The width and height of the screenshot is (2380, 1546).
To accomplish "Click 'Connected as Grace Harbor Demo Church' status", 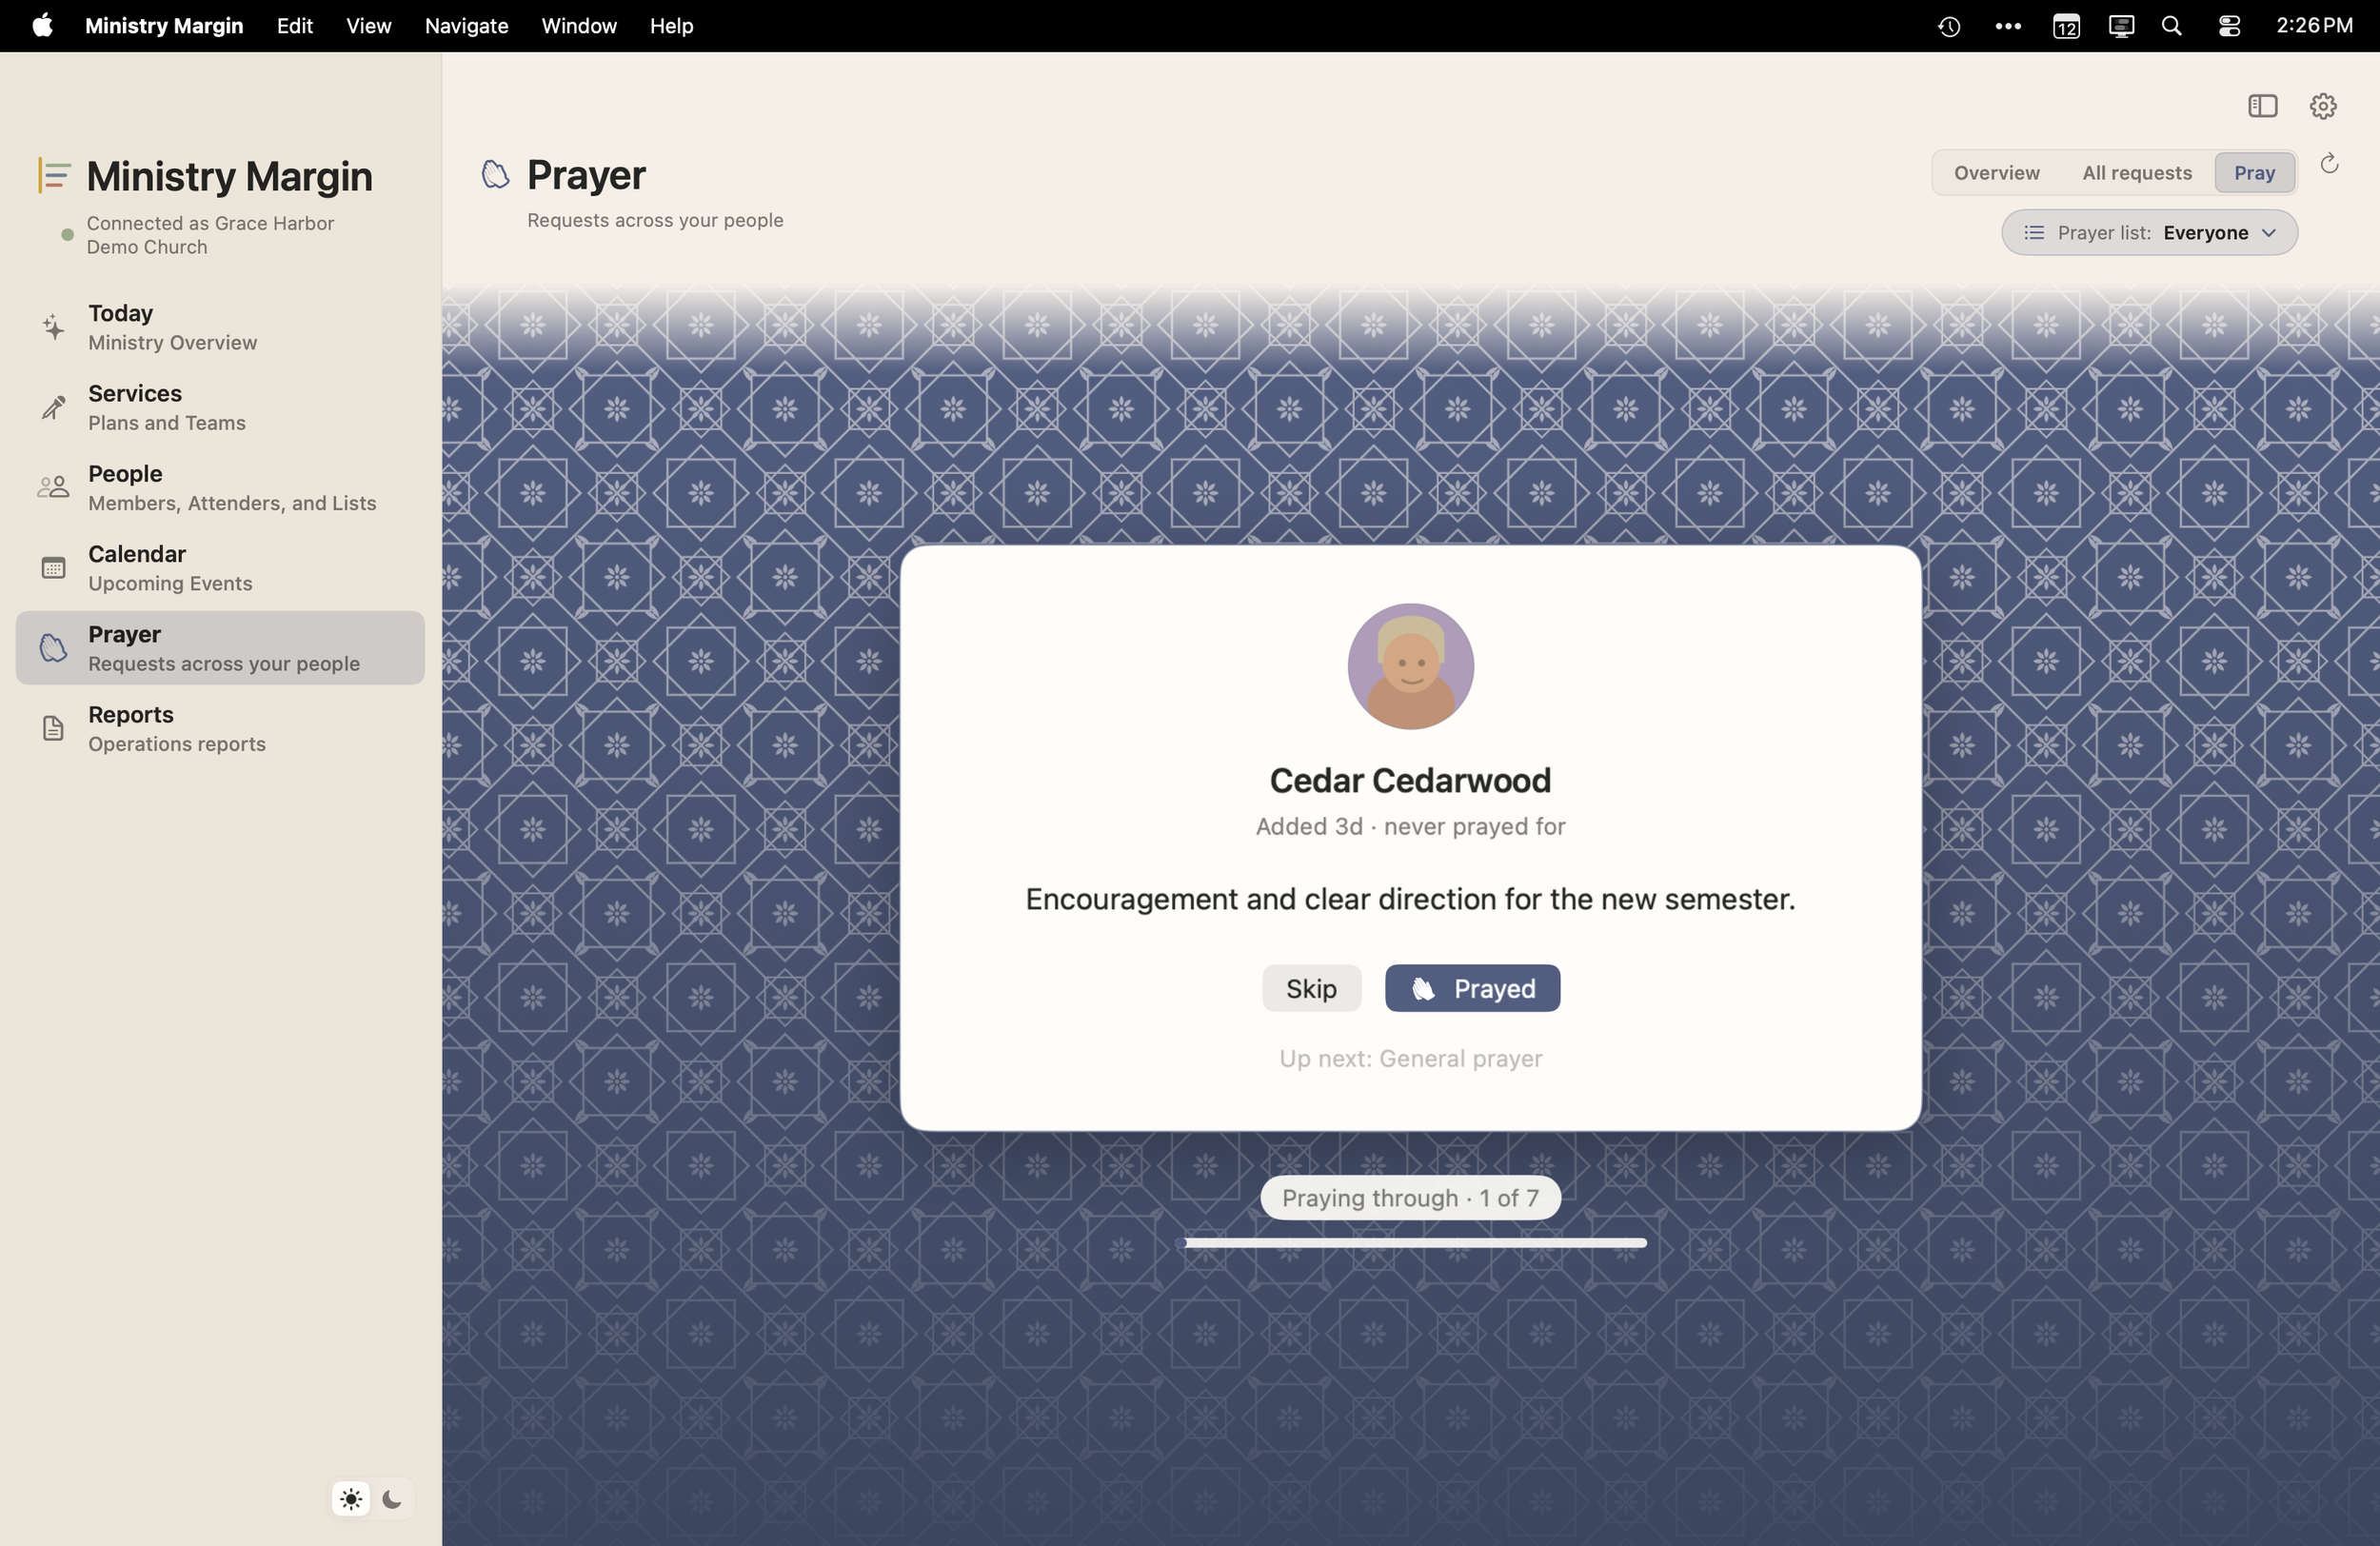I will [210, 235].
